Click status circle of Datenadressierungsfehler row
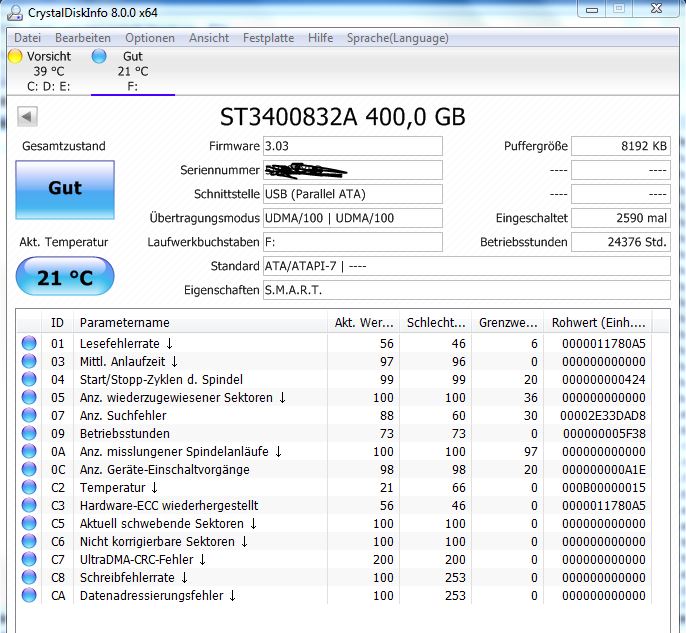Image resolution: width=686 pixels, height=633 pixels. pos(29,595)
